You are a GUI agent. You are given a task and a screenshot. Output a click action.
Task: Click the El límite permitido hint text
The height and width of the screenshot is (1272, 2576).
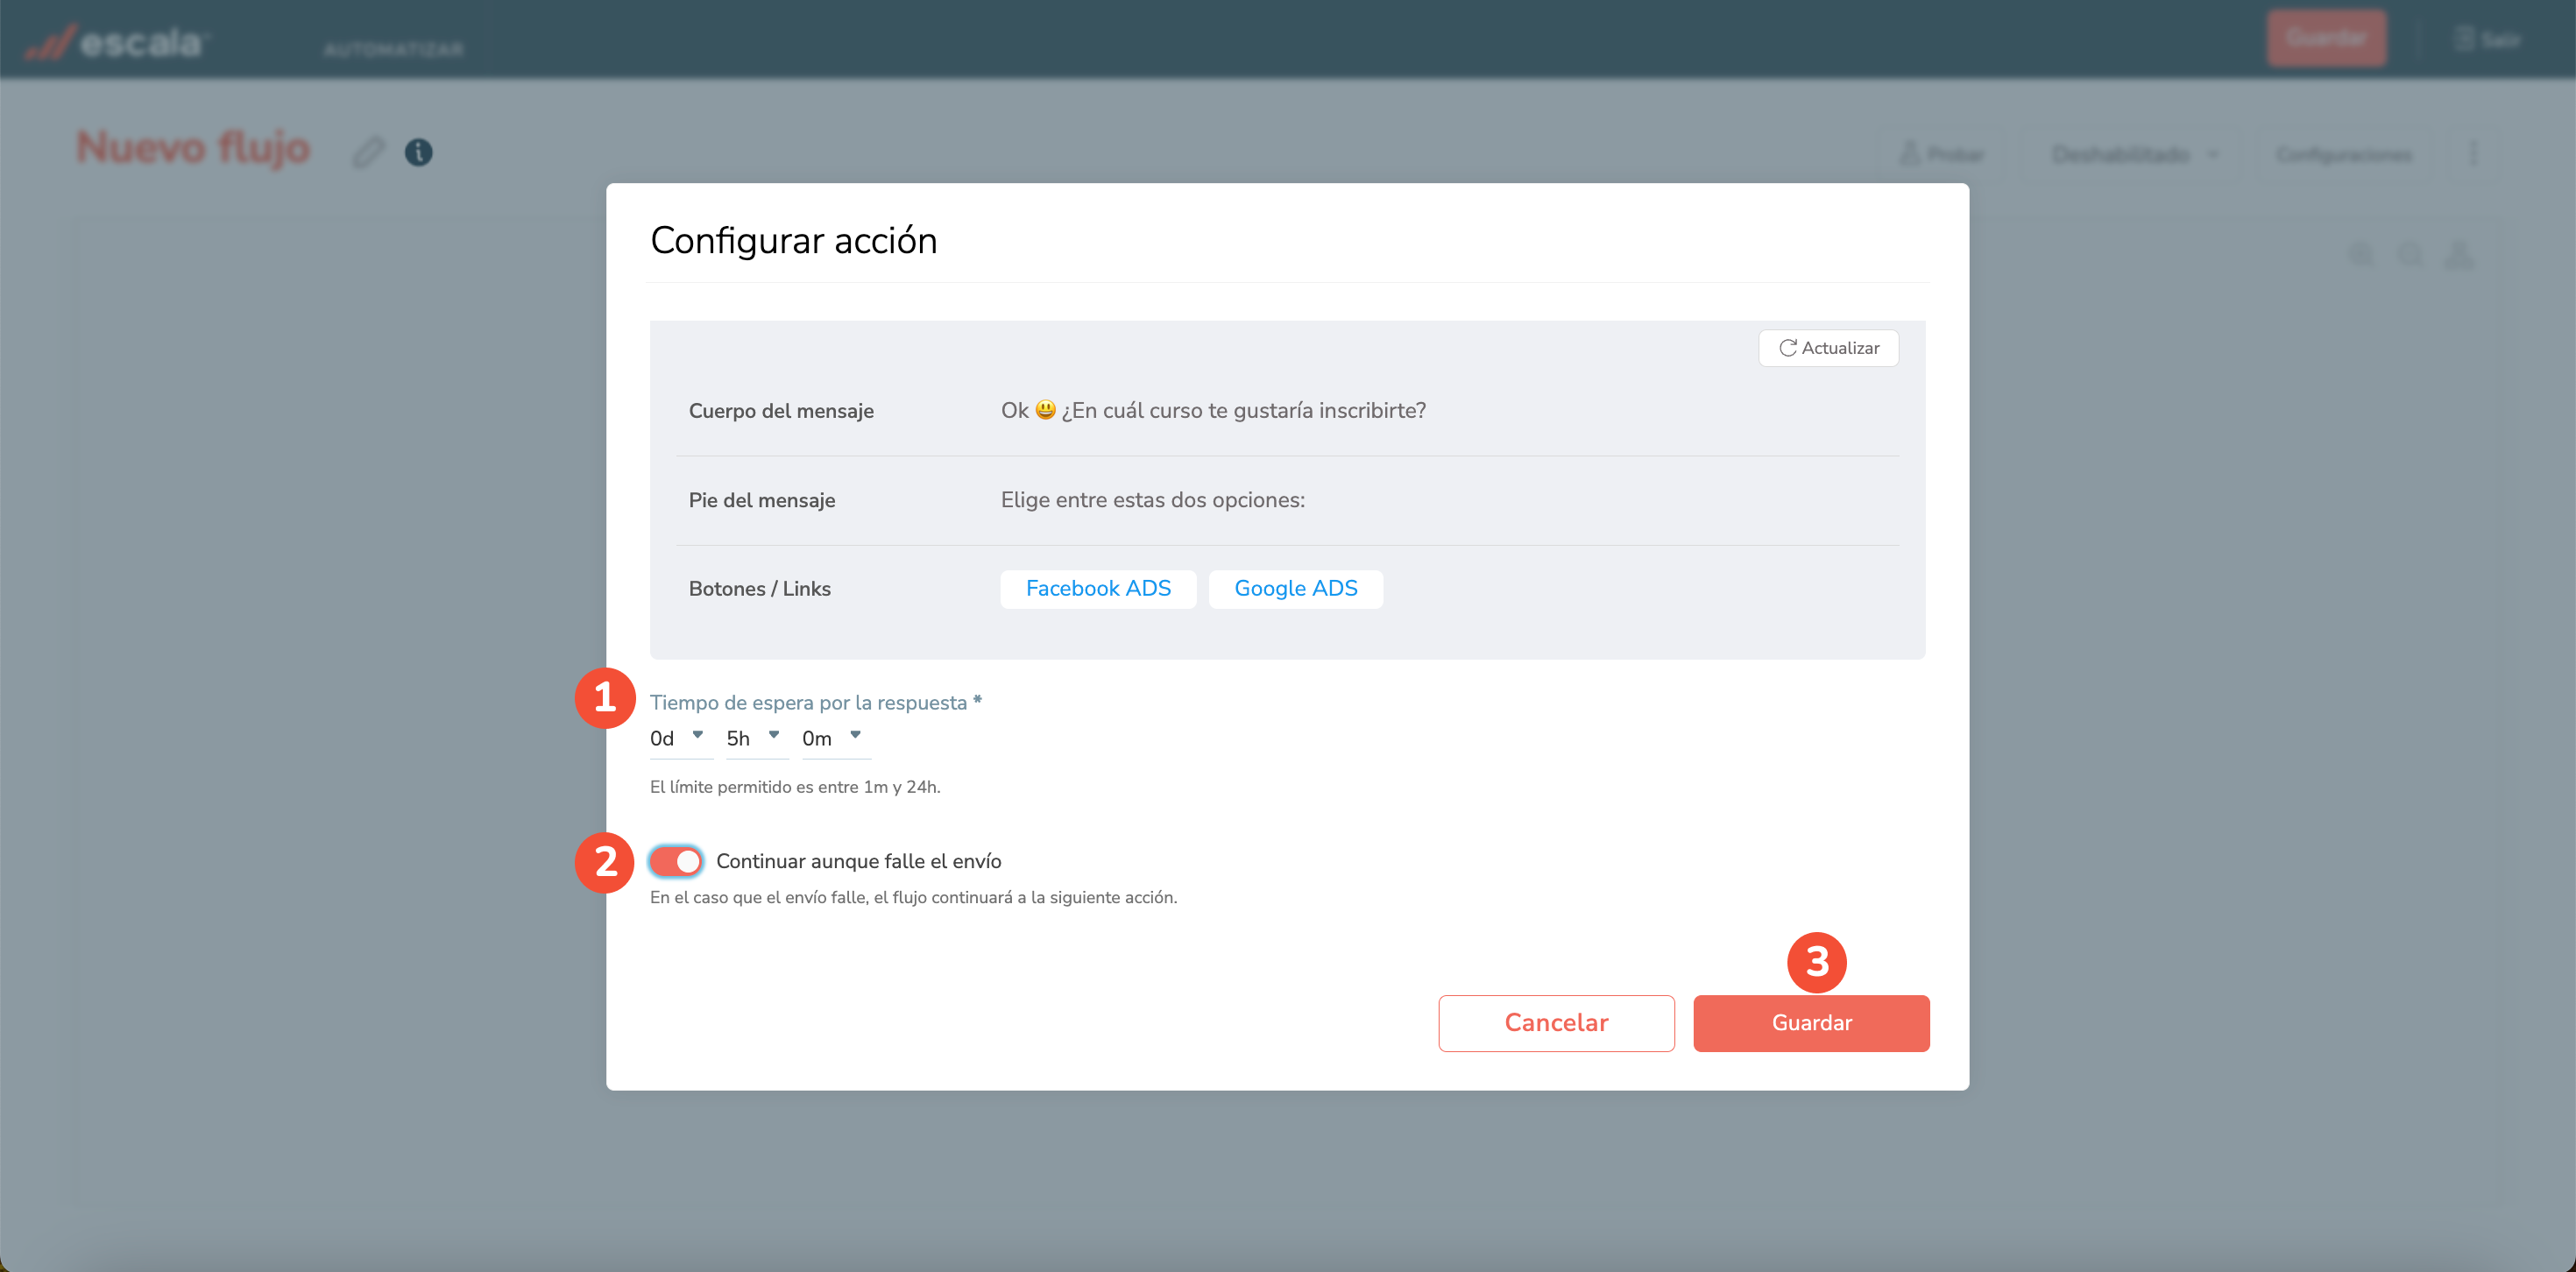(795, 787)
